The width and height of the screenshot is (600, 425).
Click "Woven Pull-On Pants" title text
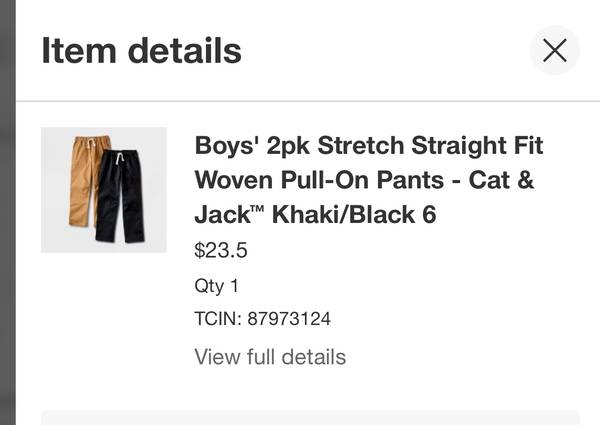(x=319, y=180)
